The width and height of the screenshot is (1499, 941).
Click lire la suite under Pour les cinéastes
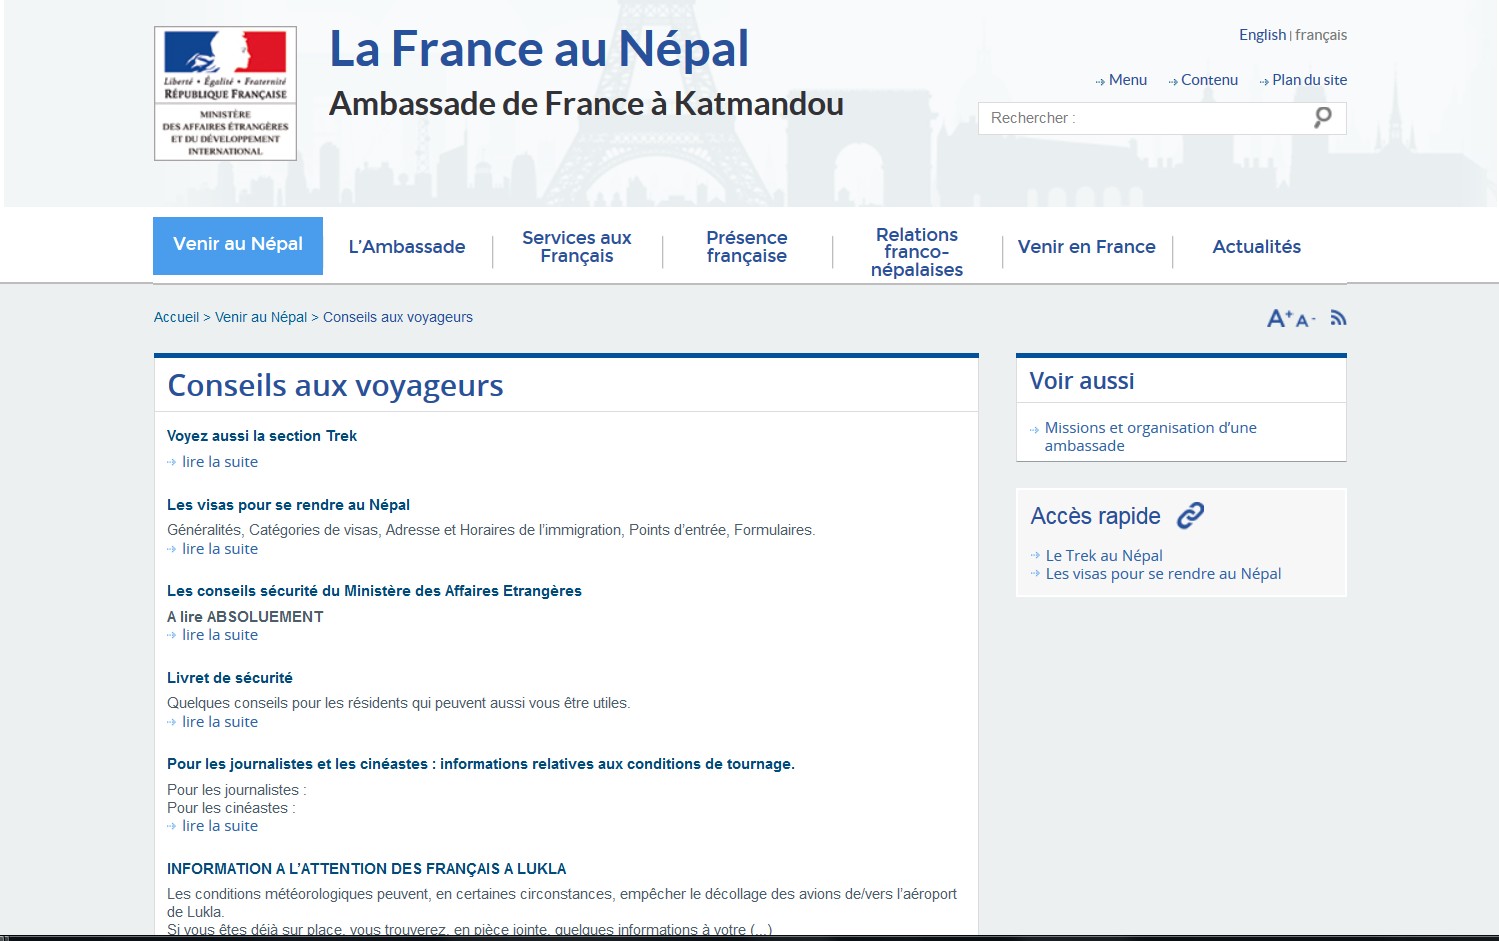pyautogui.click(x=220, y=826)
